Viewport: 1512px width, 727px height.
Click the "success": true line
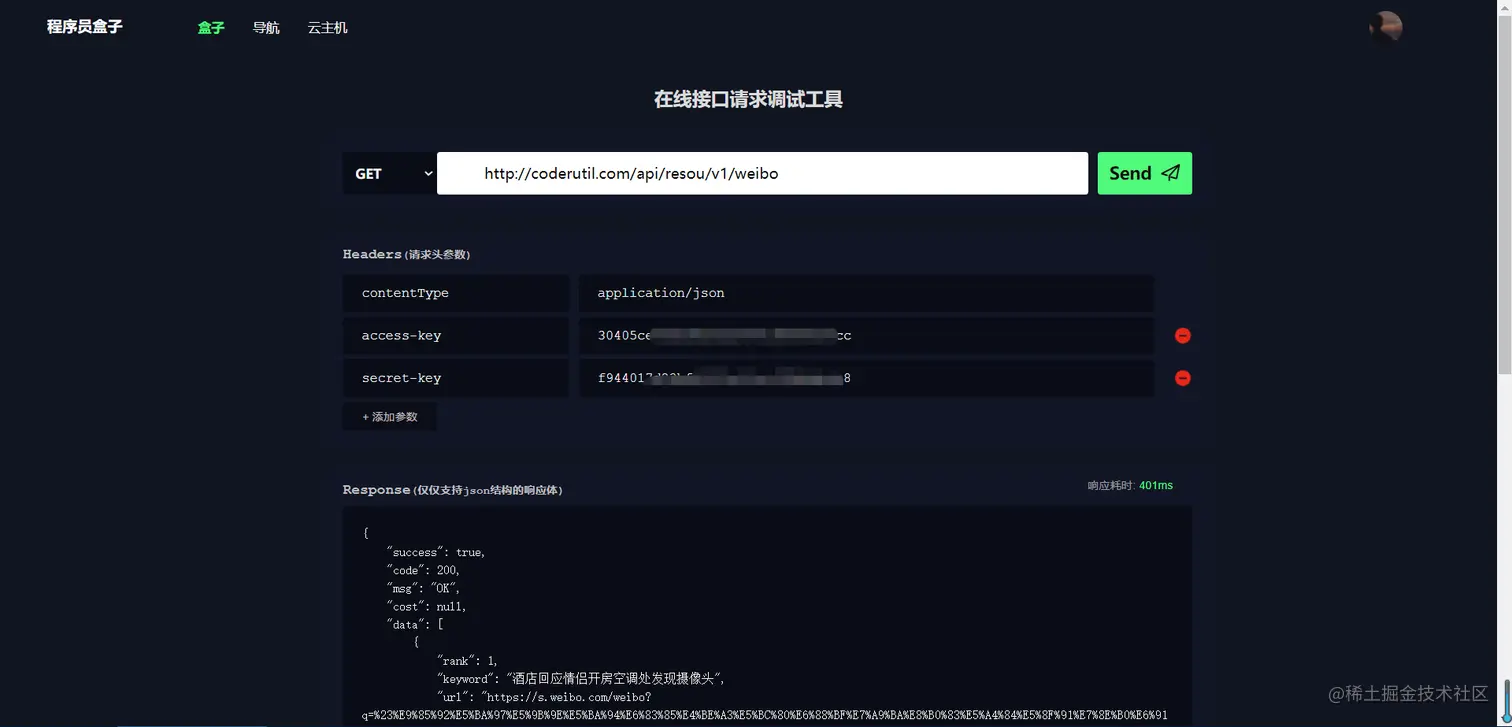coord(435,552)
